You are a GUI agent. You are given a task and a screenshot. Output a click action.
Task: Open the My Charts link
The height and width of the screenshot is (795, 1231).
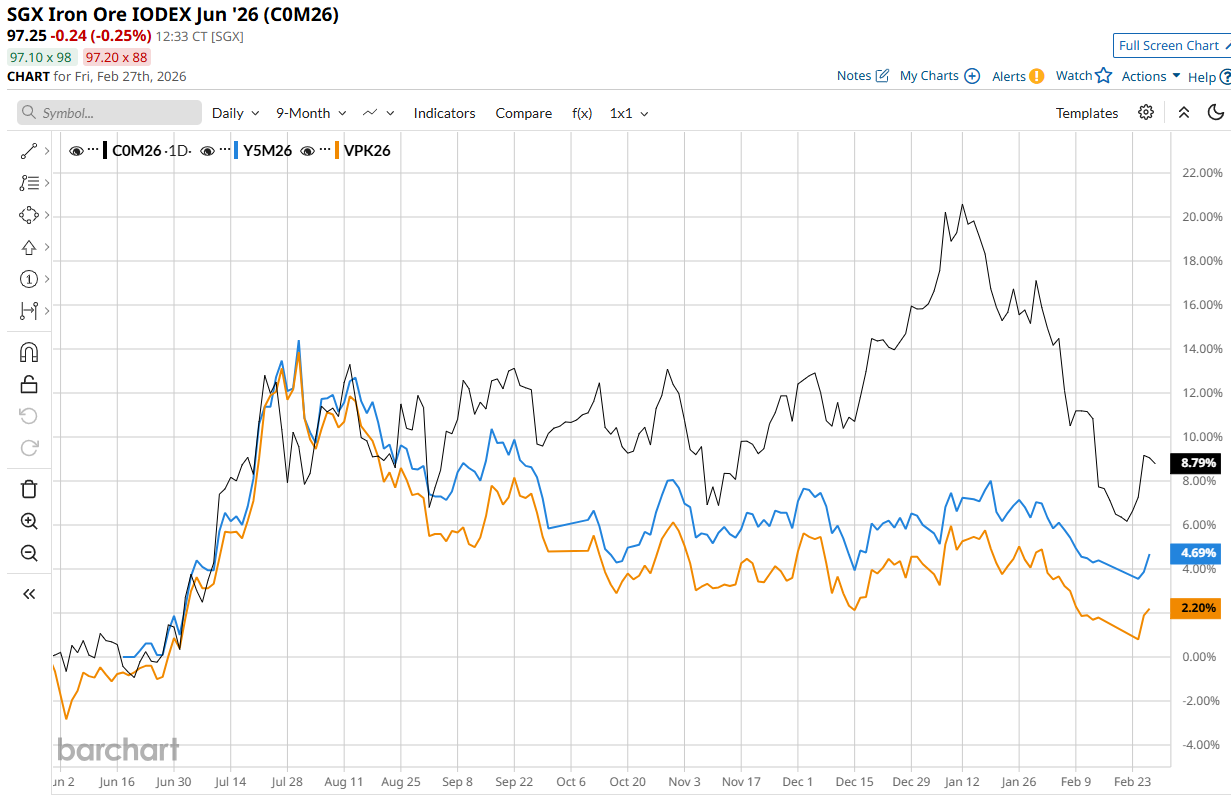coord(939,76)
